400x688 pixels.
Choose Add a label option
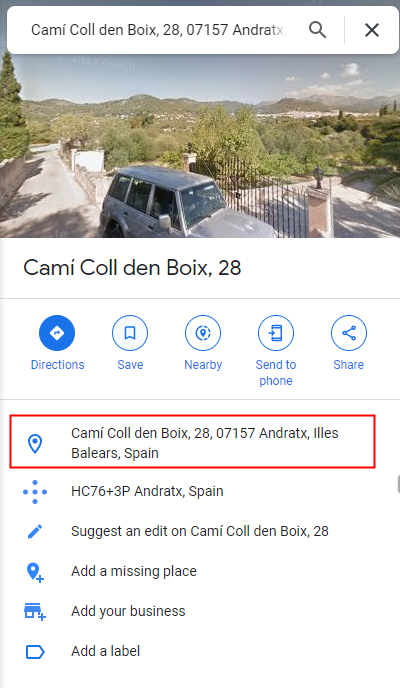[x=106, y=651]
